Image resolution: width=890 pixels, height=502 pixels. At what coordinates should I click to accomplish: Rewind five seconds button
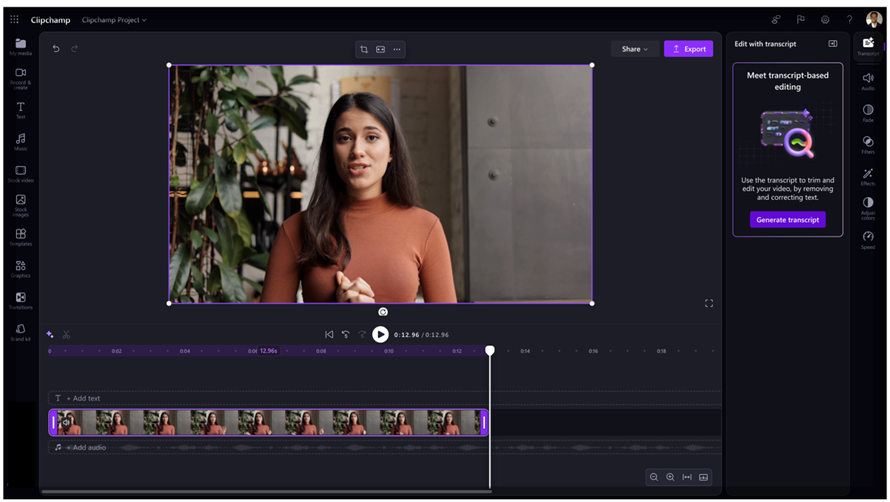pyautogui.click(x=346, y=334)
